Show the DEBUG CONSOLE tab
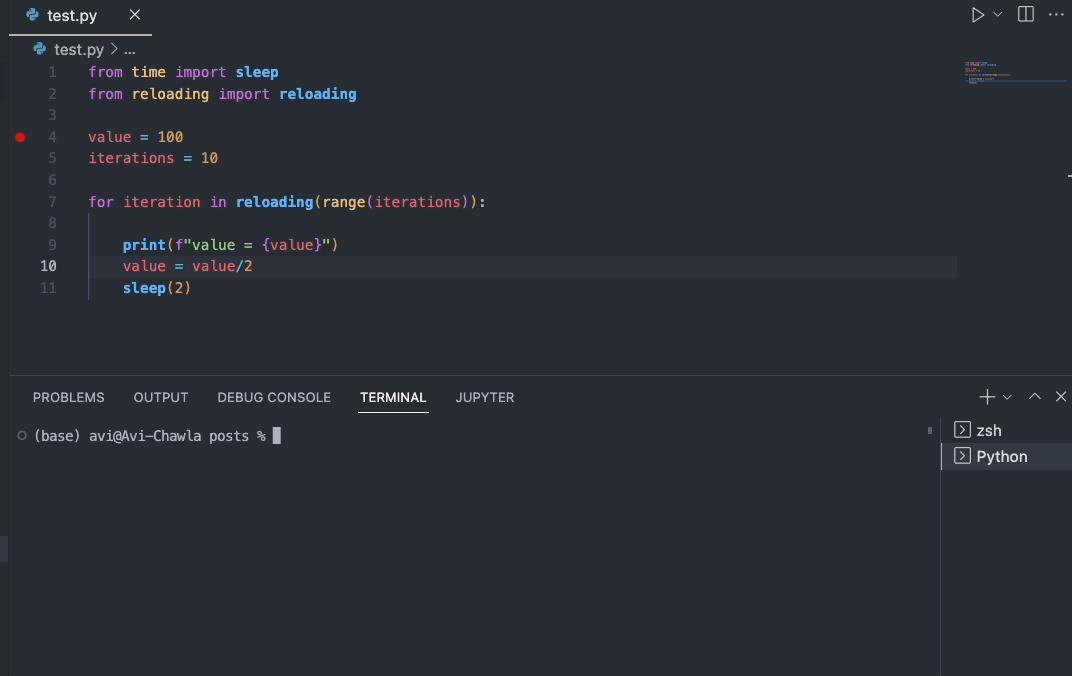1072x676 pixels. pos(274,397)
